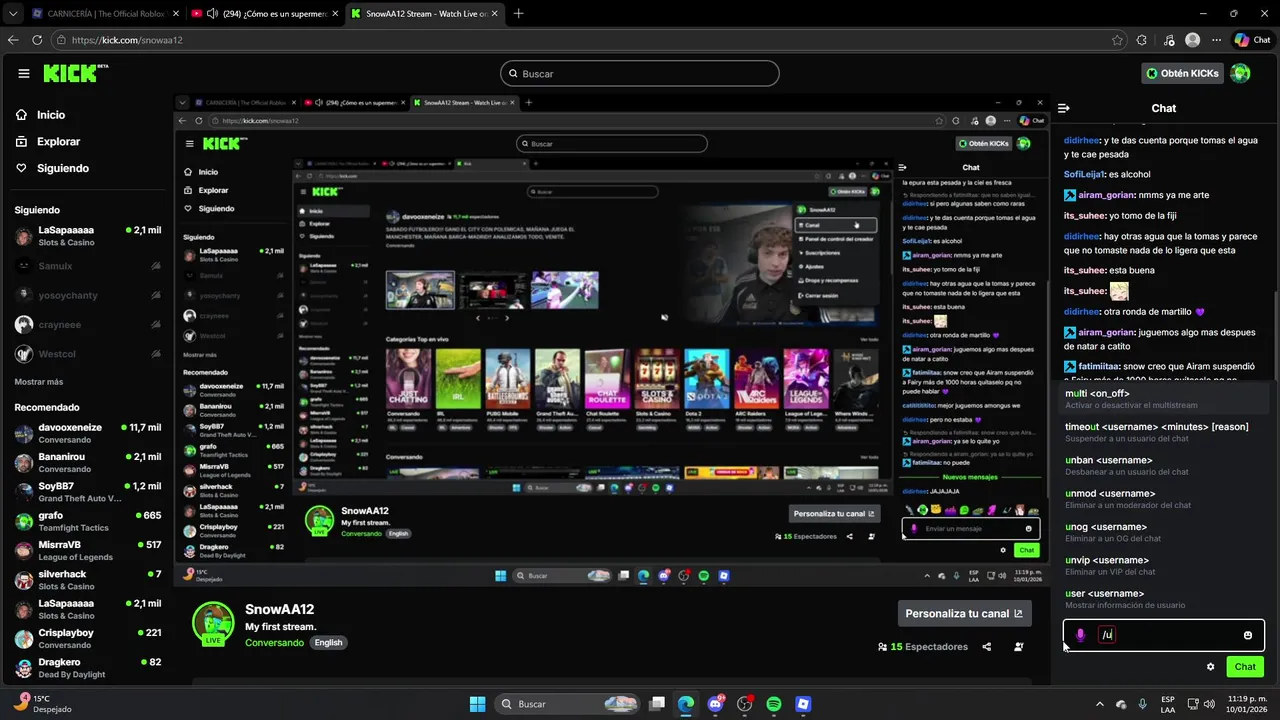Open Bananirou recommended channel
Image resolution: width=1280 pixels, height=720 pixels.
pos(88,462)
